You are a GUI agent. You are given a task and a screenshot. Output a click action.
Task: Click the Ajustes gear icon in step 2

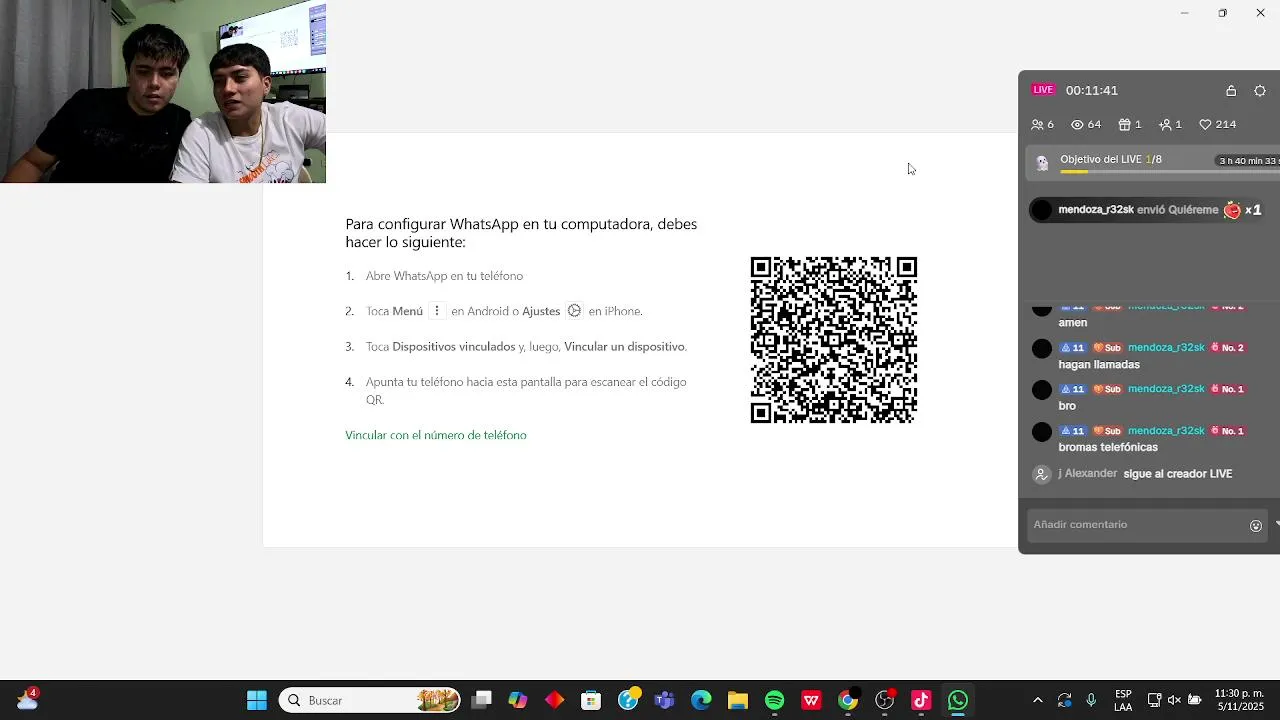[574, 311]
